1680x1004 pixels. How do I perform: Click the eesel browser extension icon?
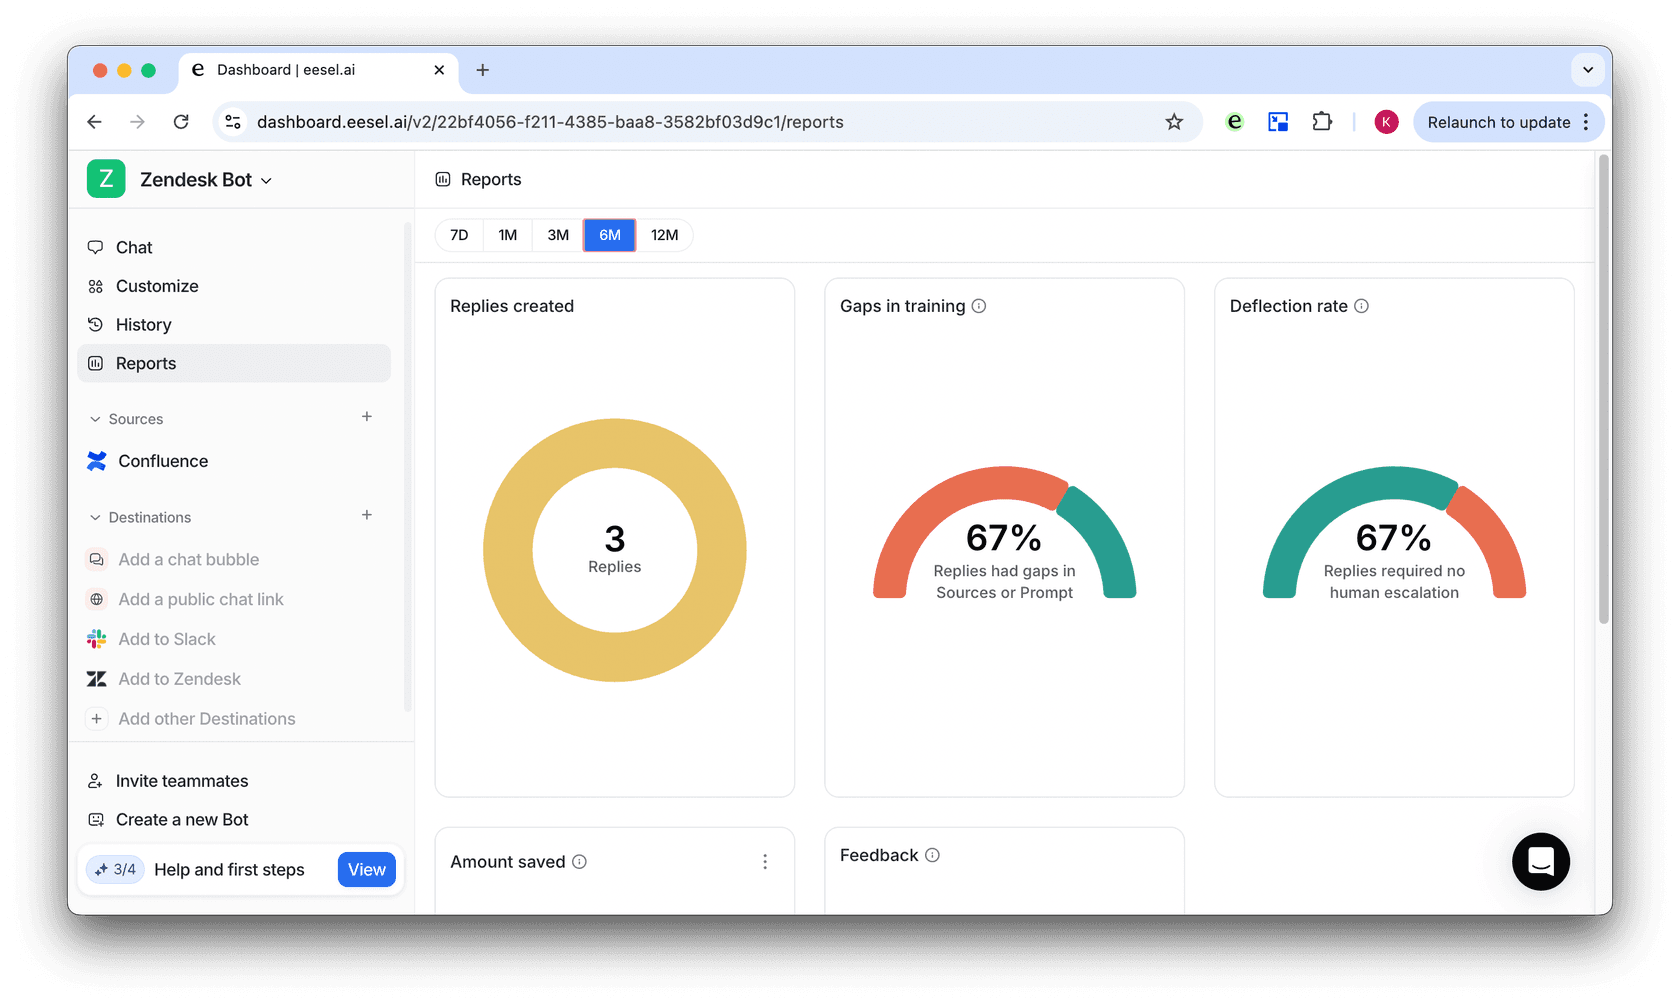pyautogui.click(x=1235, y=122)
